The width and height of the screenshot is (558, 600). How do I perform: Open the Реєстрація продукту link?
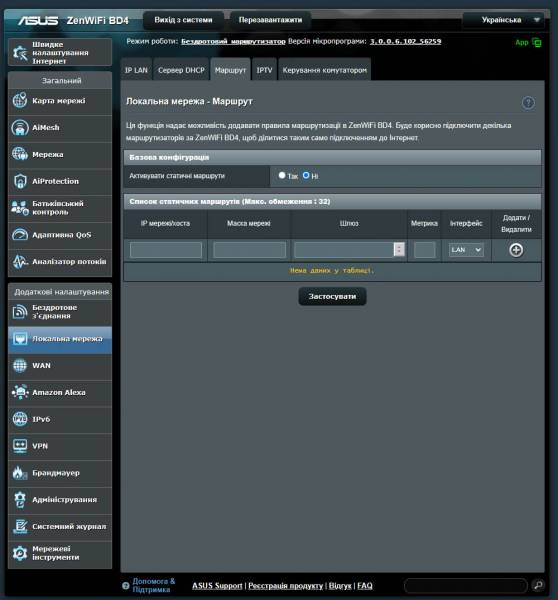click(286, 585)
